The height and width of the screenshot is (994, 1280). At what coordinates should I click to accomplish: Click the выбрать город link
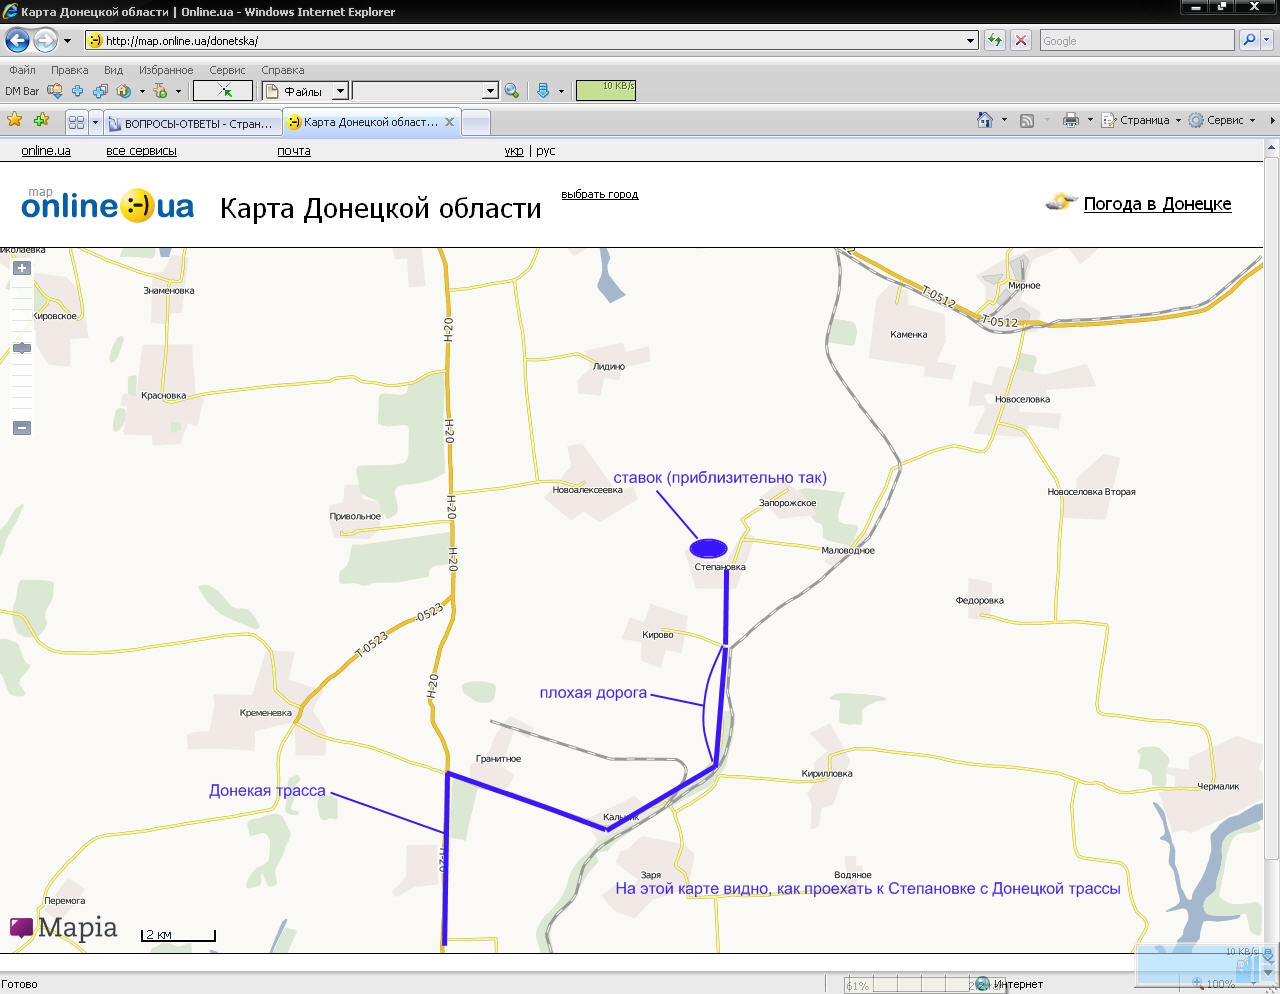click(599, 195)
